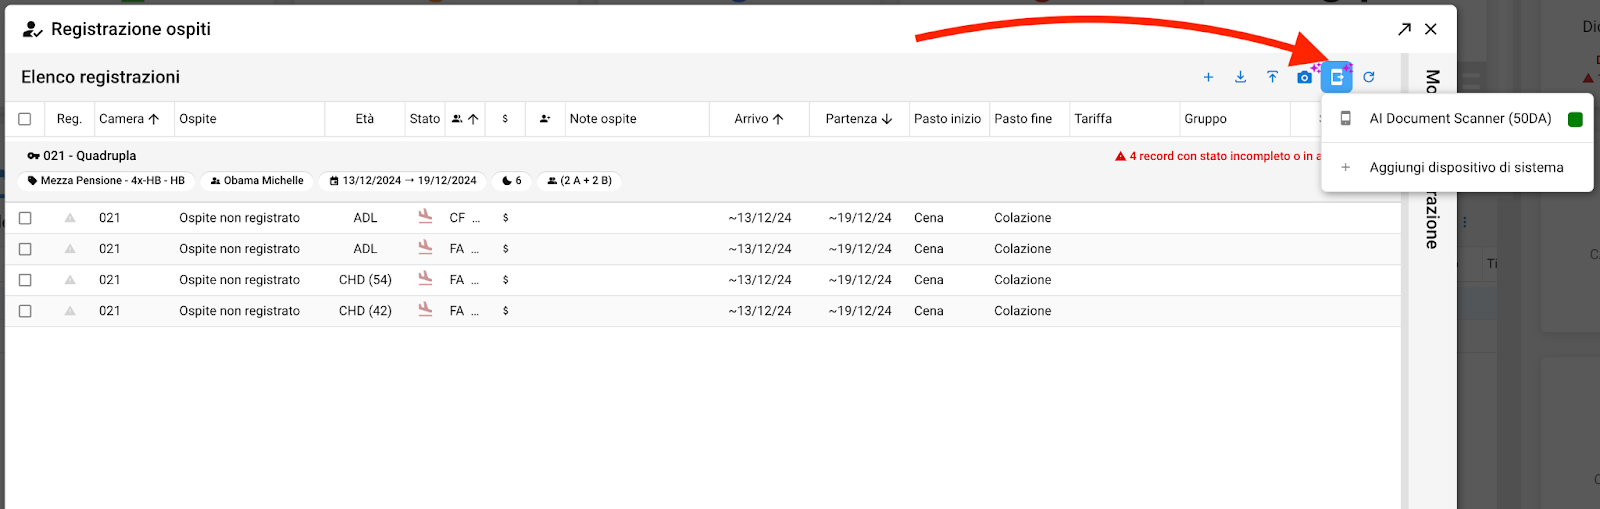Screen dimensions: 1600x509
Task: Tick the select-all checkbox in table header
Action: 25,119
